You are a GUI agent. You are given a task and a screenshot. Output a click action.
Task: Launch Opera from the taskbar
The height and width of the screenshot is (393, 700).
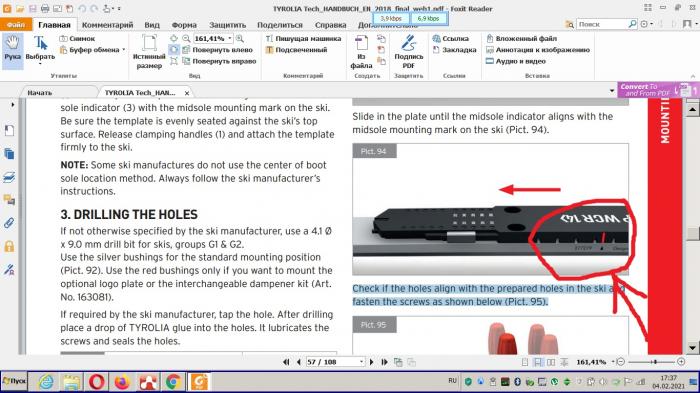pos(96,382)
